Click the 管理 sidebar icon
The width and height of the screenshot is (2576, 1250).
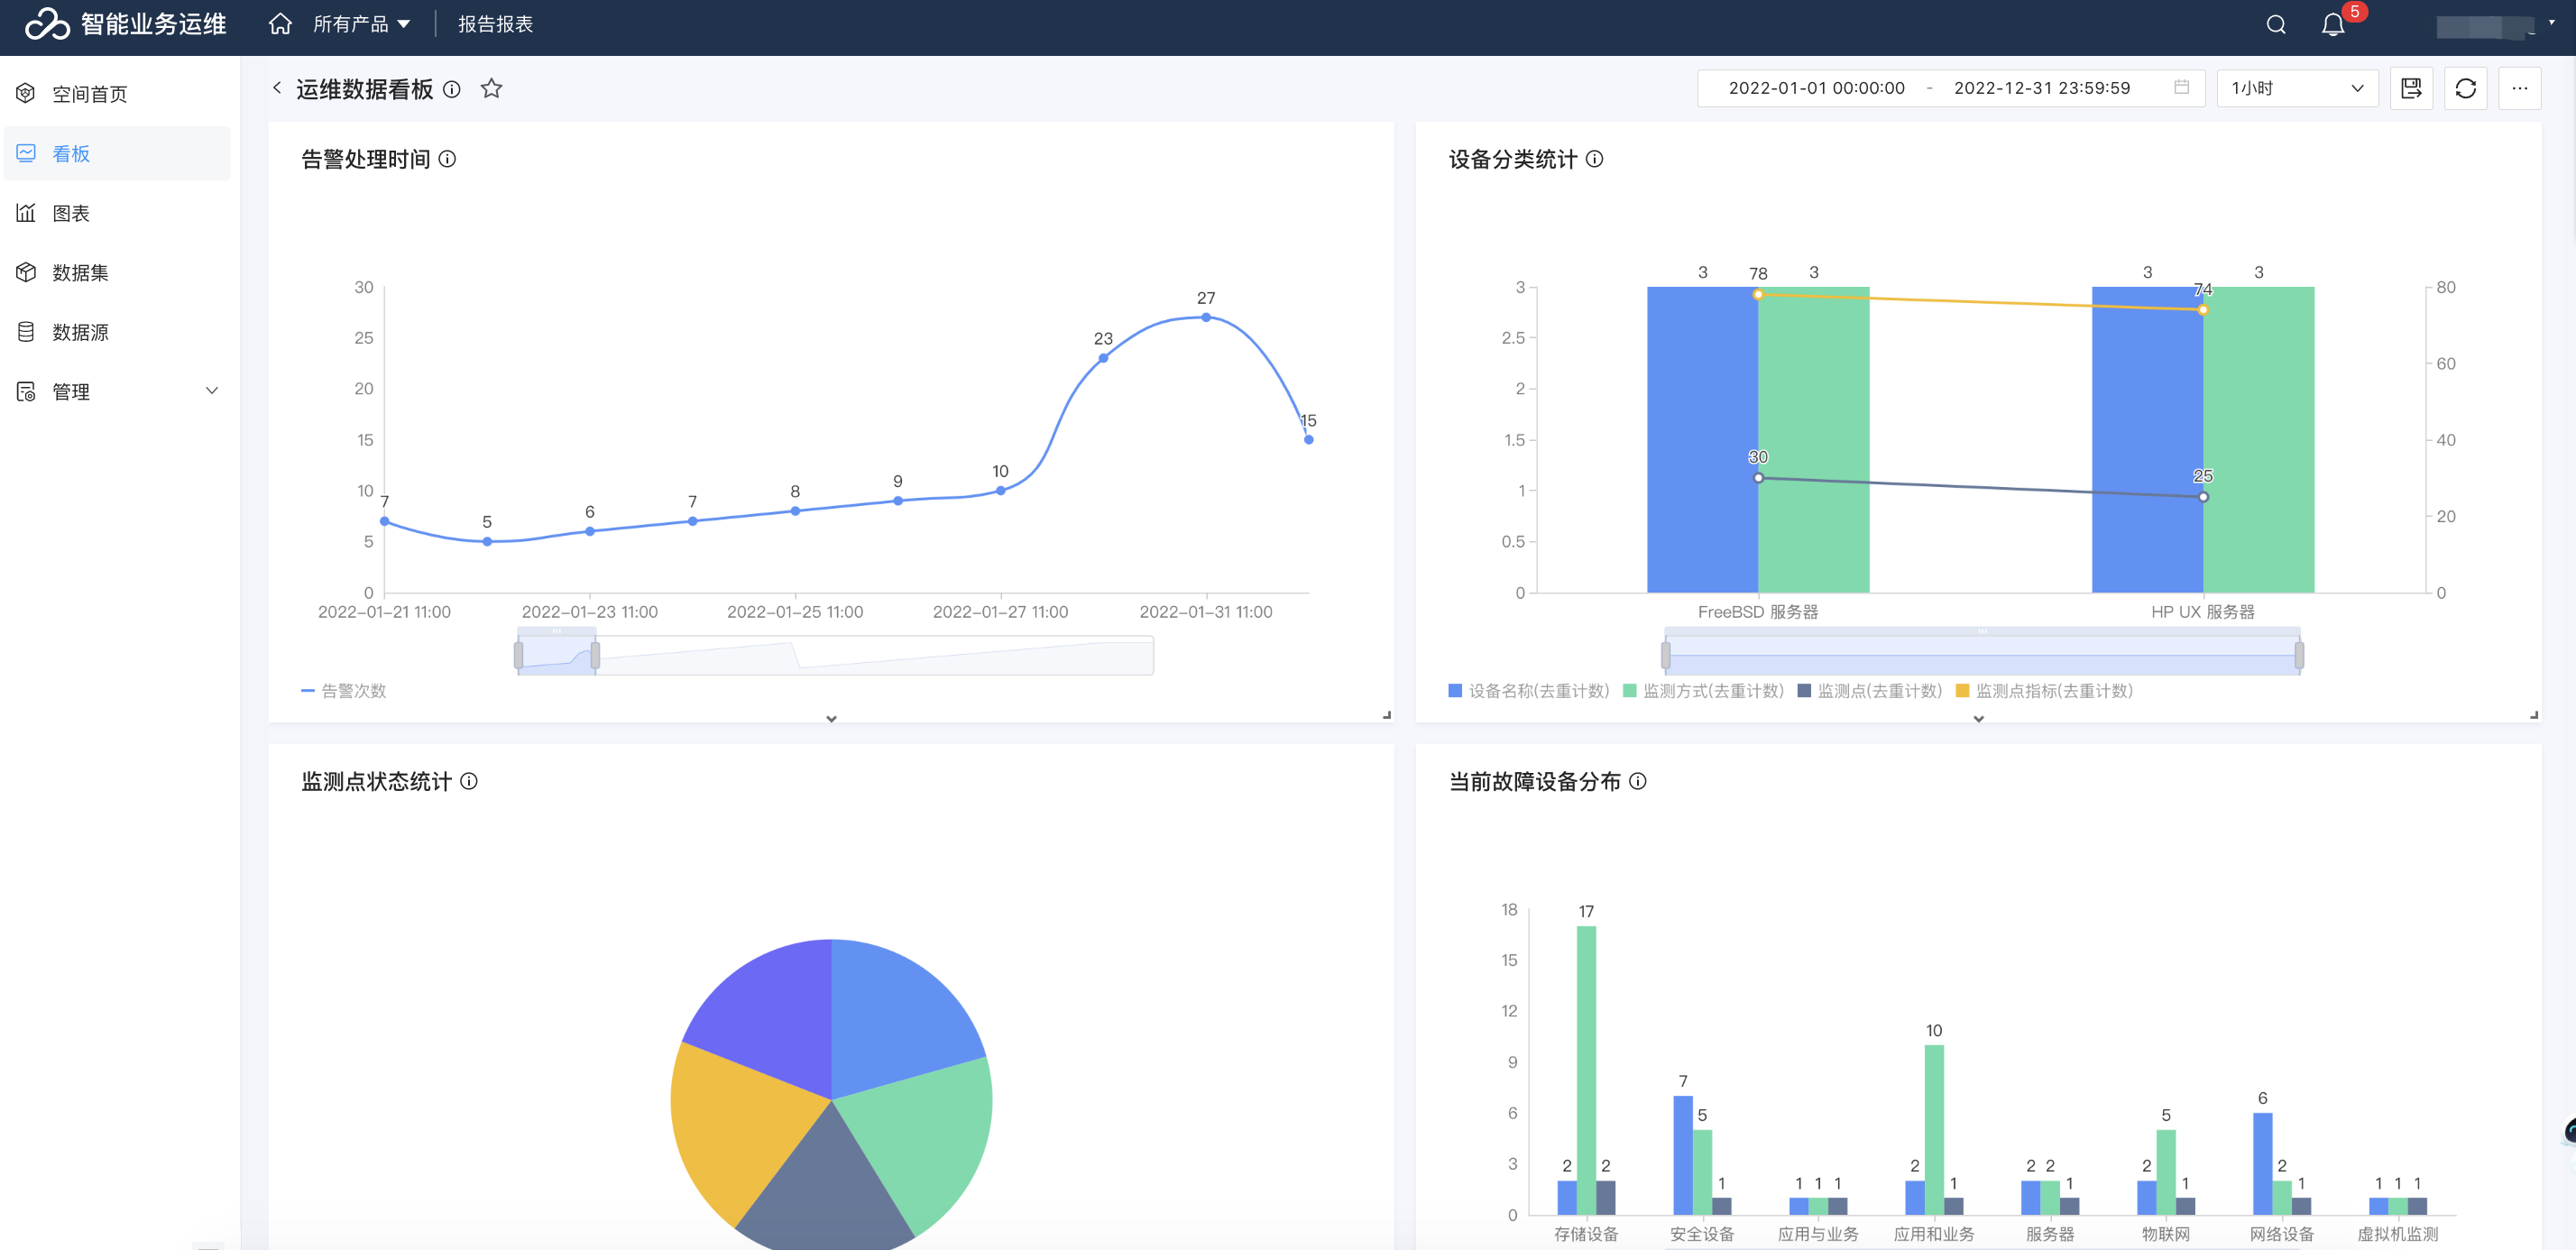[x=26, y=391]
